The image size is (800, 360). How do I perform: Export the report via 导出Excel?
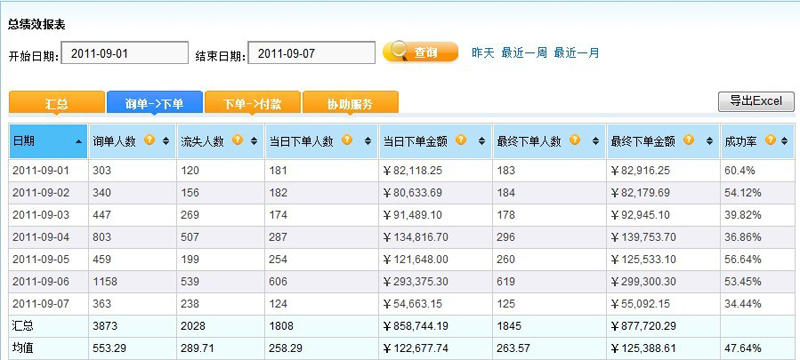(756, 101)
